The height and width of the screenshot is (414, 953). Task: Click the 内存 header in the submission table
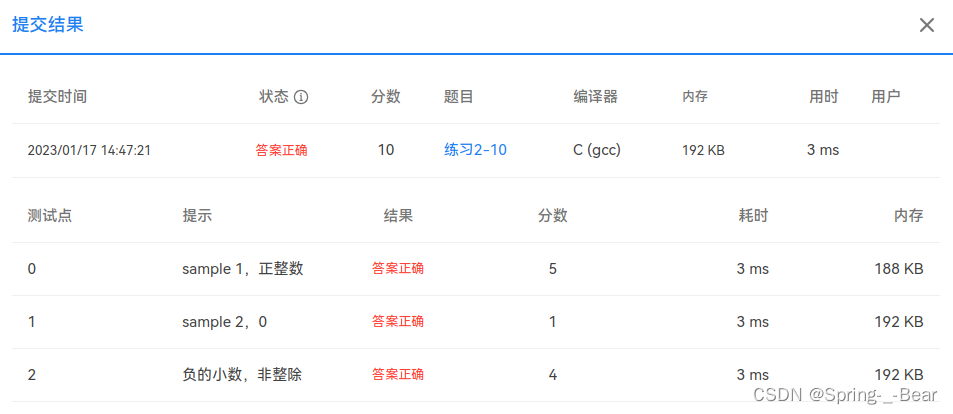[x=695, y=97]
